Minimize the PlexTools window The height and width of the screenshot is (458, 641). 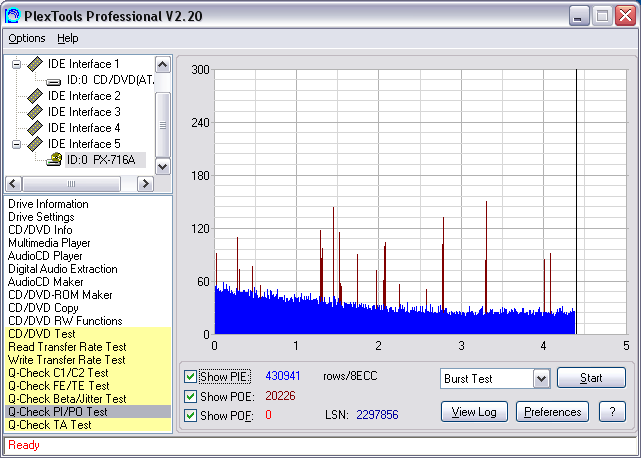(x=579, y=16)
